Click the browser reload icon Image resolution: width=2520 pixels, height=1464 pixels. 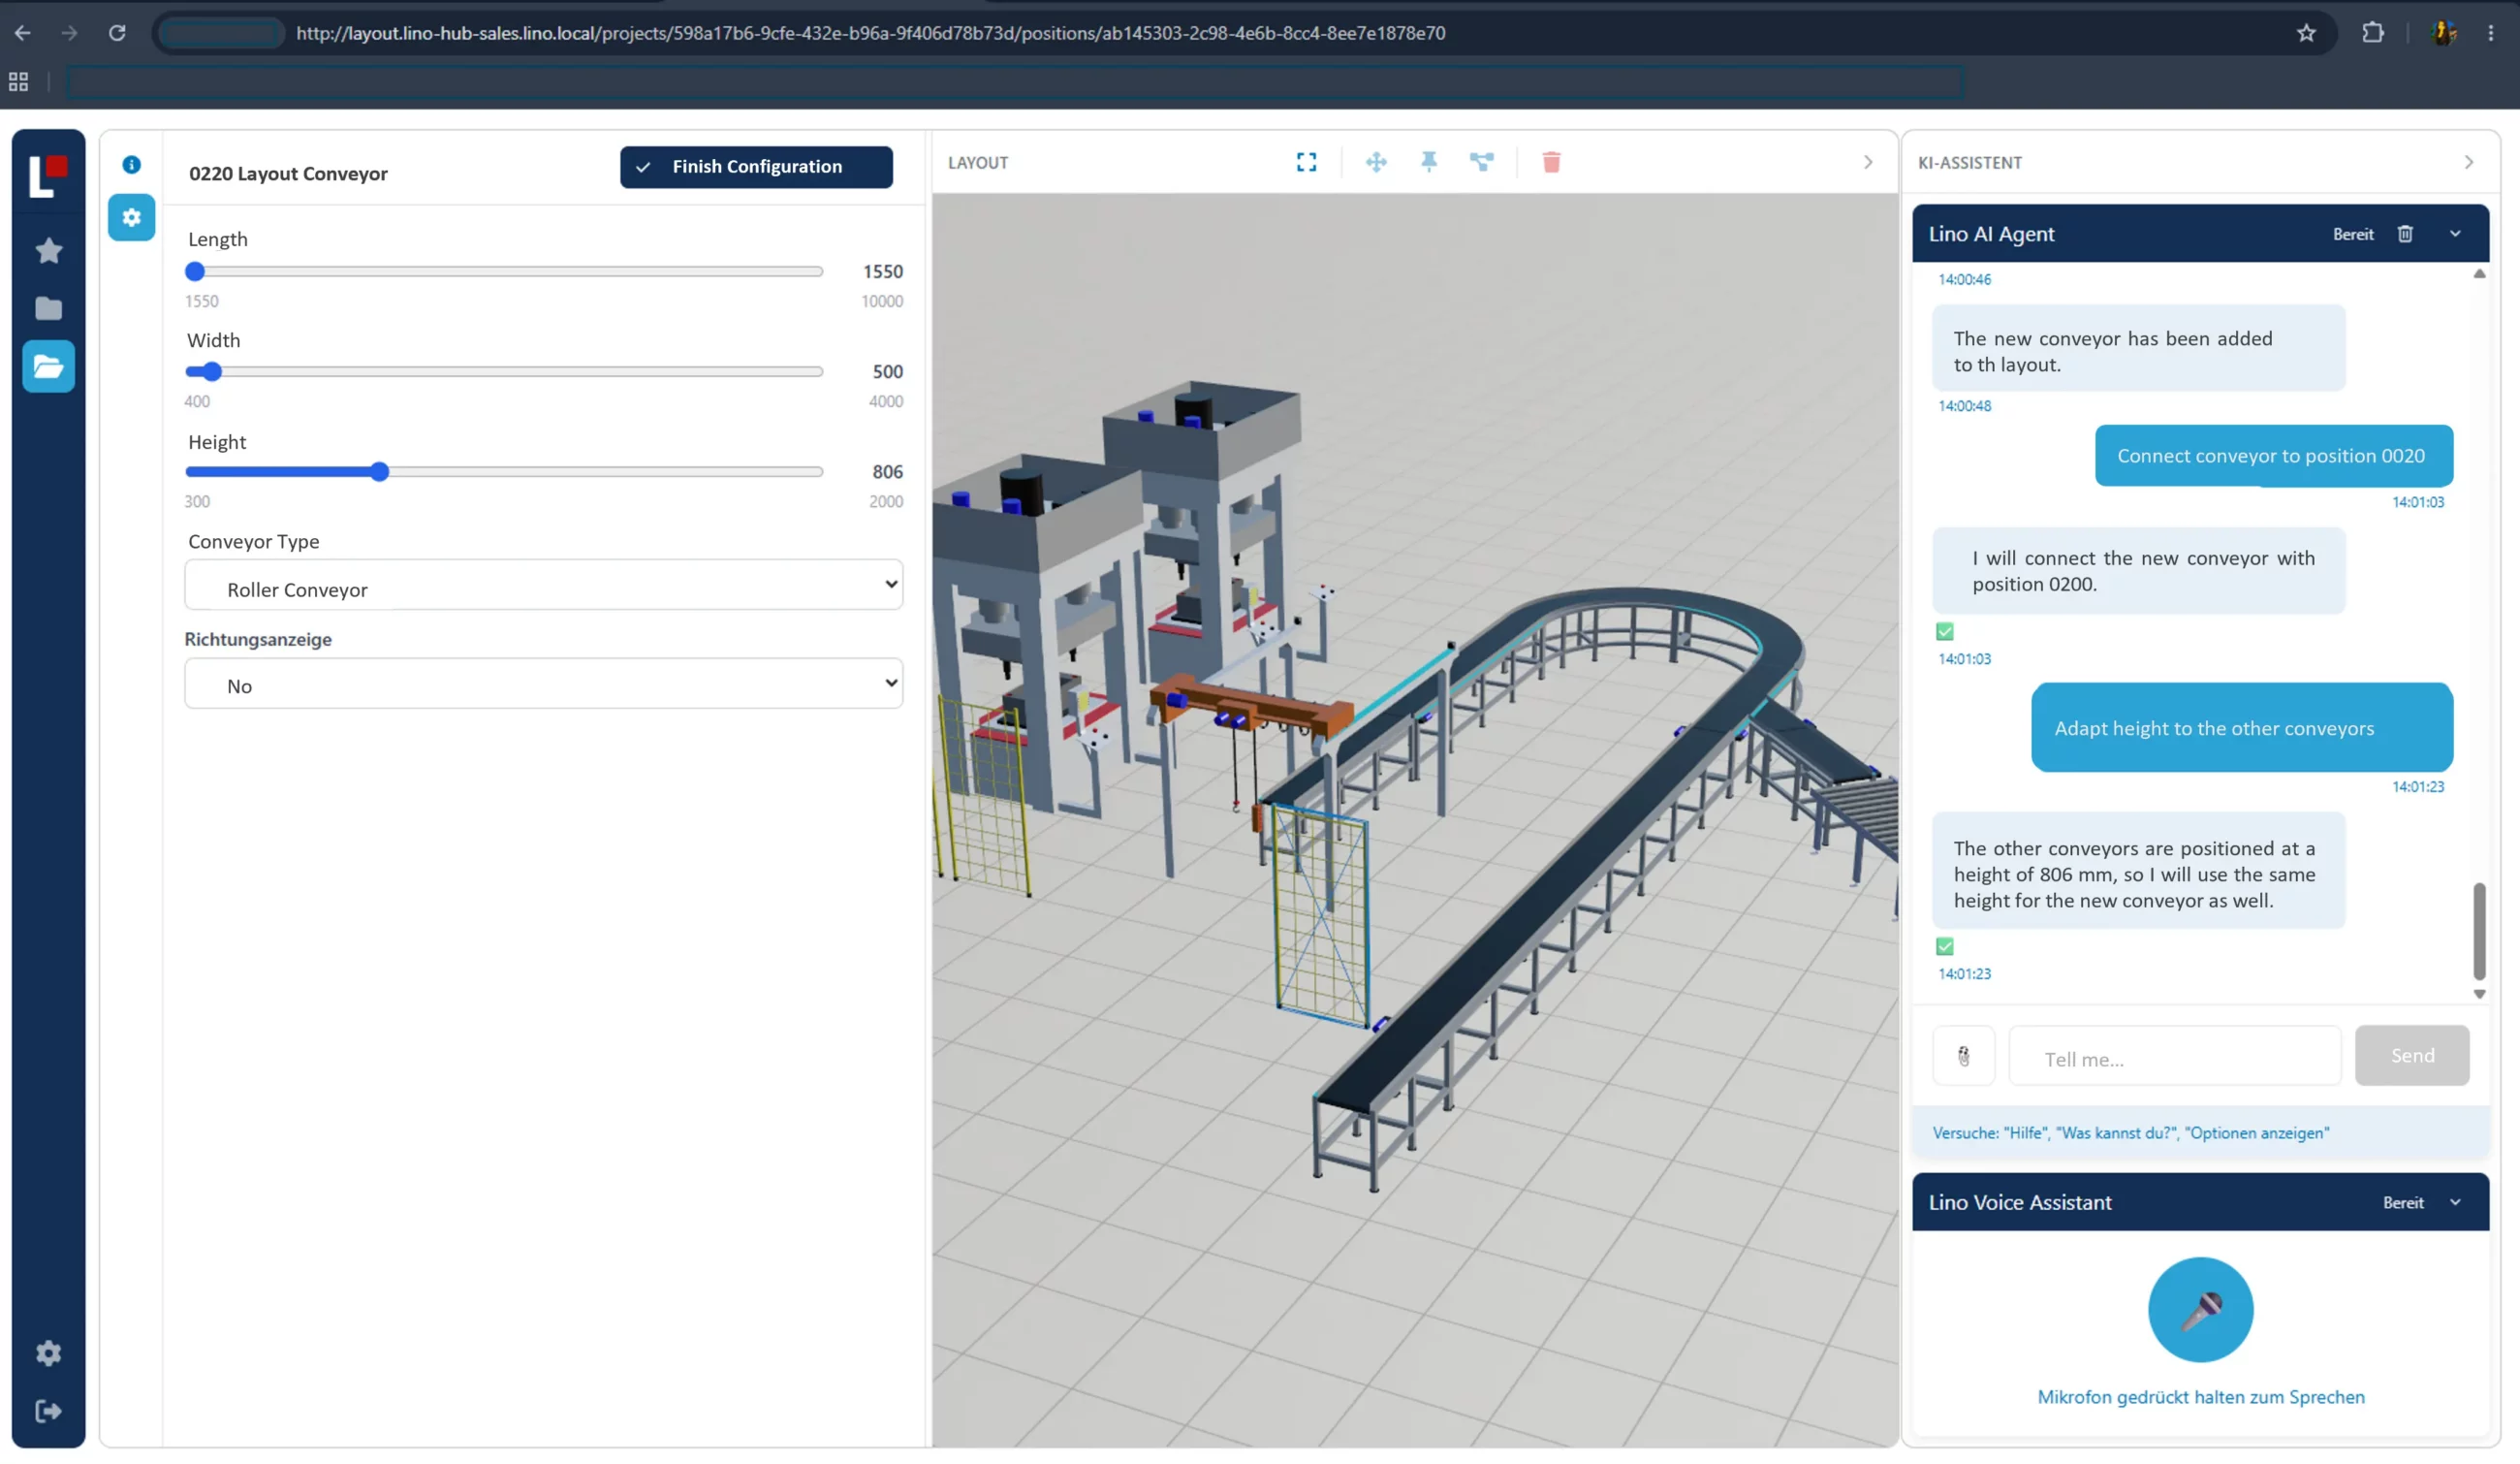pyautogui.click(x=117, y=33)
